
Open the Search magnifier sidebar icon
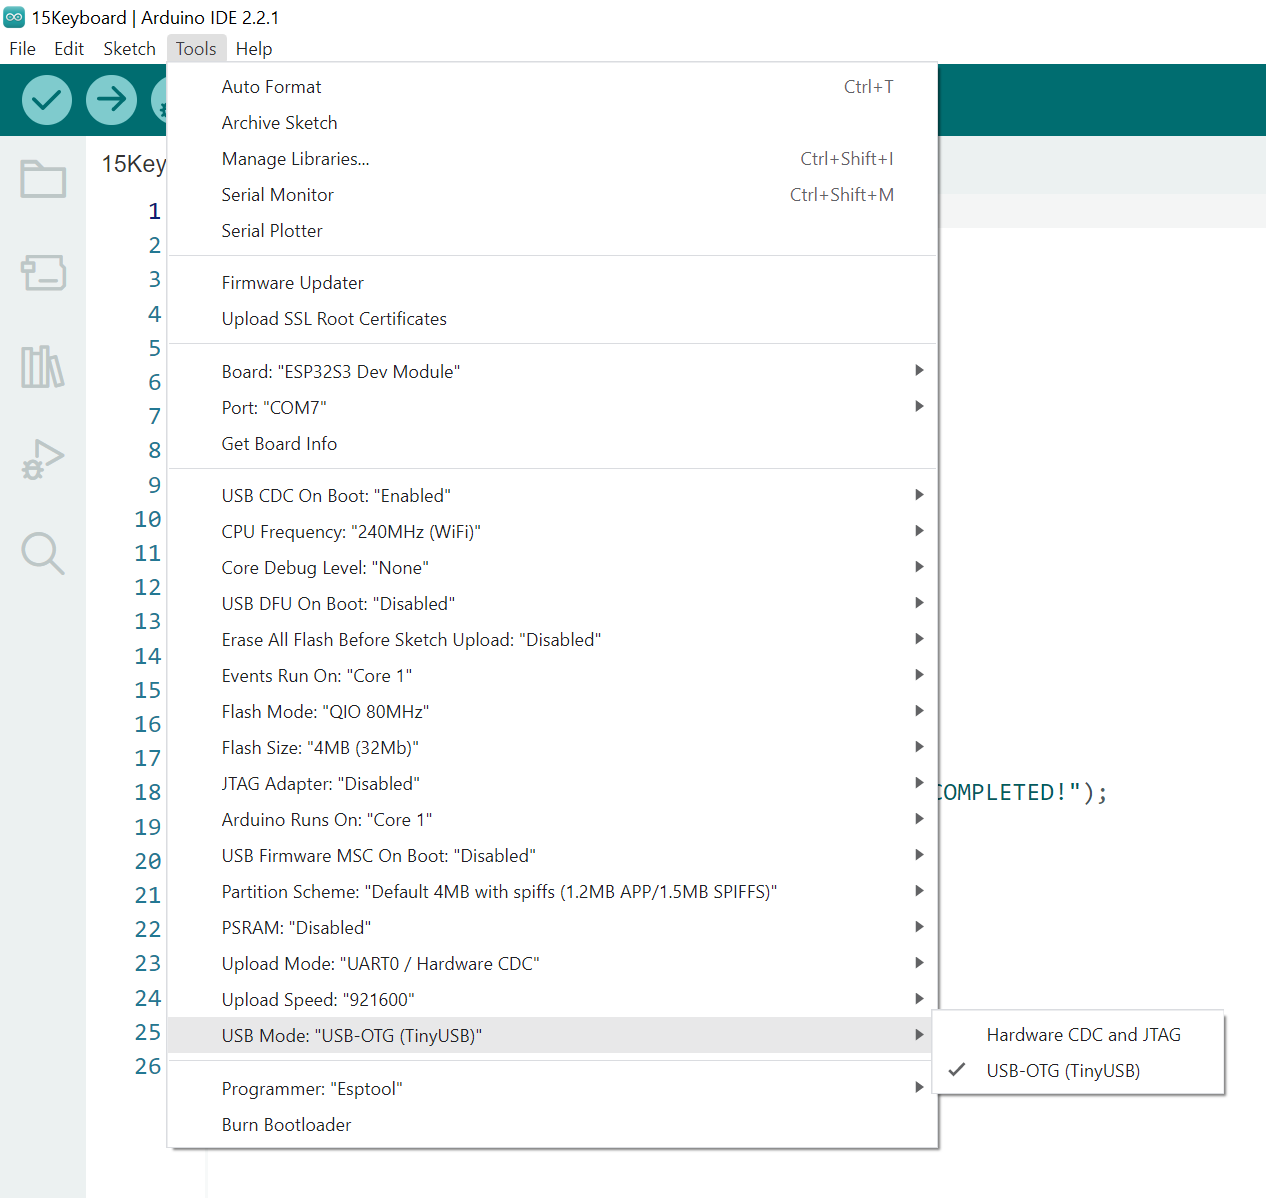click(x=43, y=553)
